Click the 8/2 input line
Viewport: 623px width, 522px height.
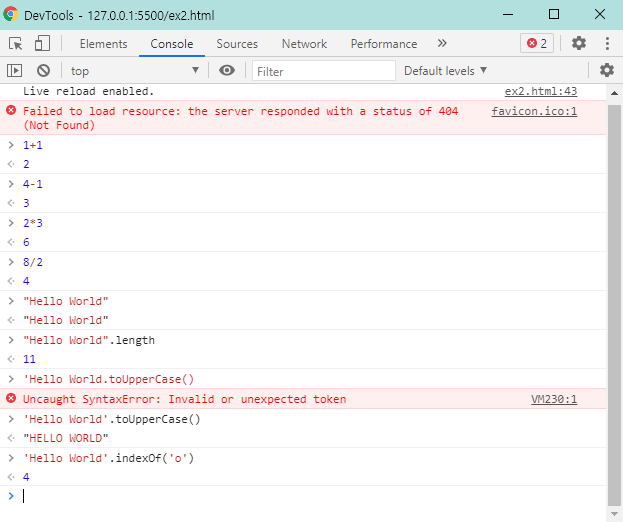(x=33, y=262)
